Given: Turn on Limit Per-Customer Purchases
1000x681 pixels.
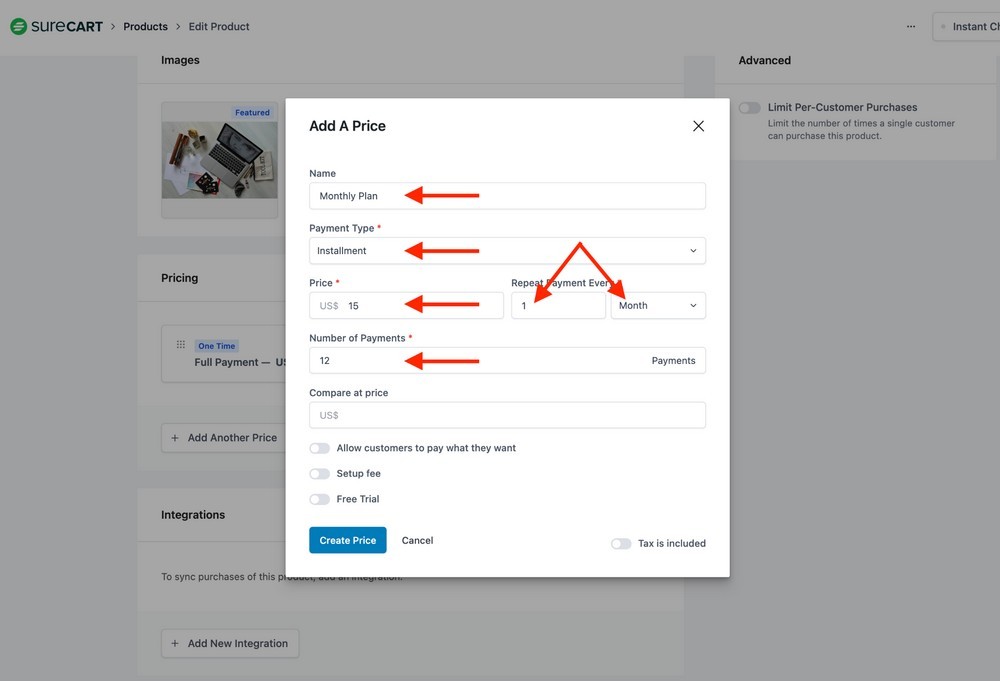Looking at the screenshot, I should click(749, 108).
